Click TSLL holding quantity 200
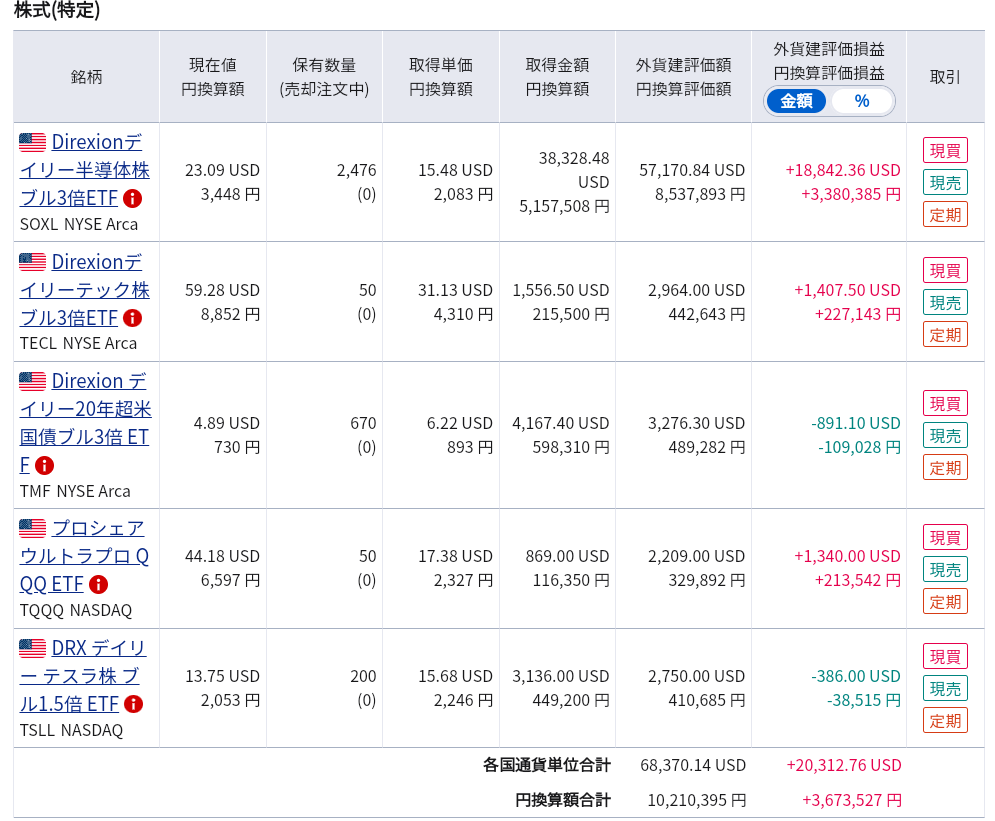 (363, 676)
